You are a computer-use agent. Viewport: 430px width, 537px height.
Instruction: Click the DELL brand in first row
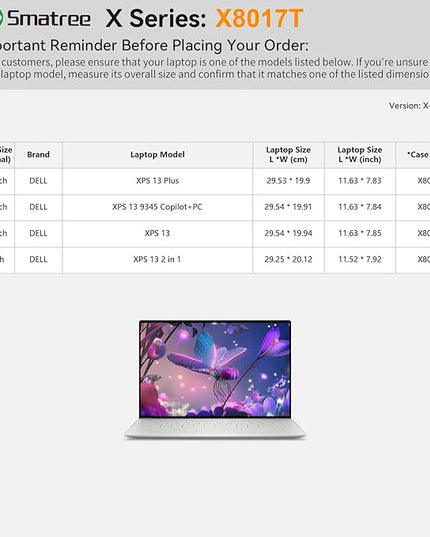(x=38, y=181)
